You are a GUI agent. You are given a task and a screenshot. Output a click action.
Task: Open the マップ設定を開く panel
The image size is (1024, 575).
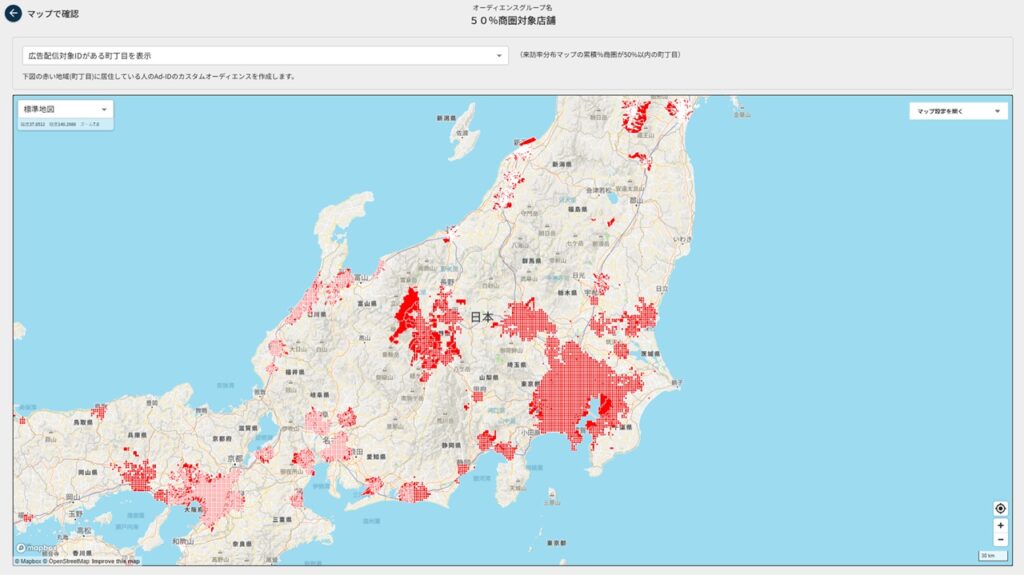click(958, 111)
